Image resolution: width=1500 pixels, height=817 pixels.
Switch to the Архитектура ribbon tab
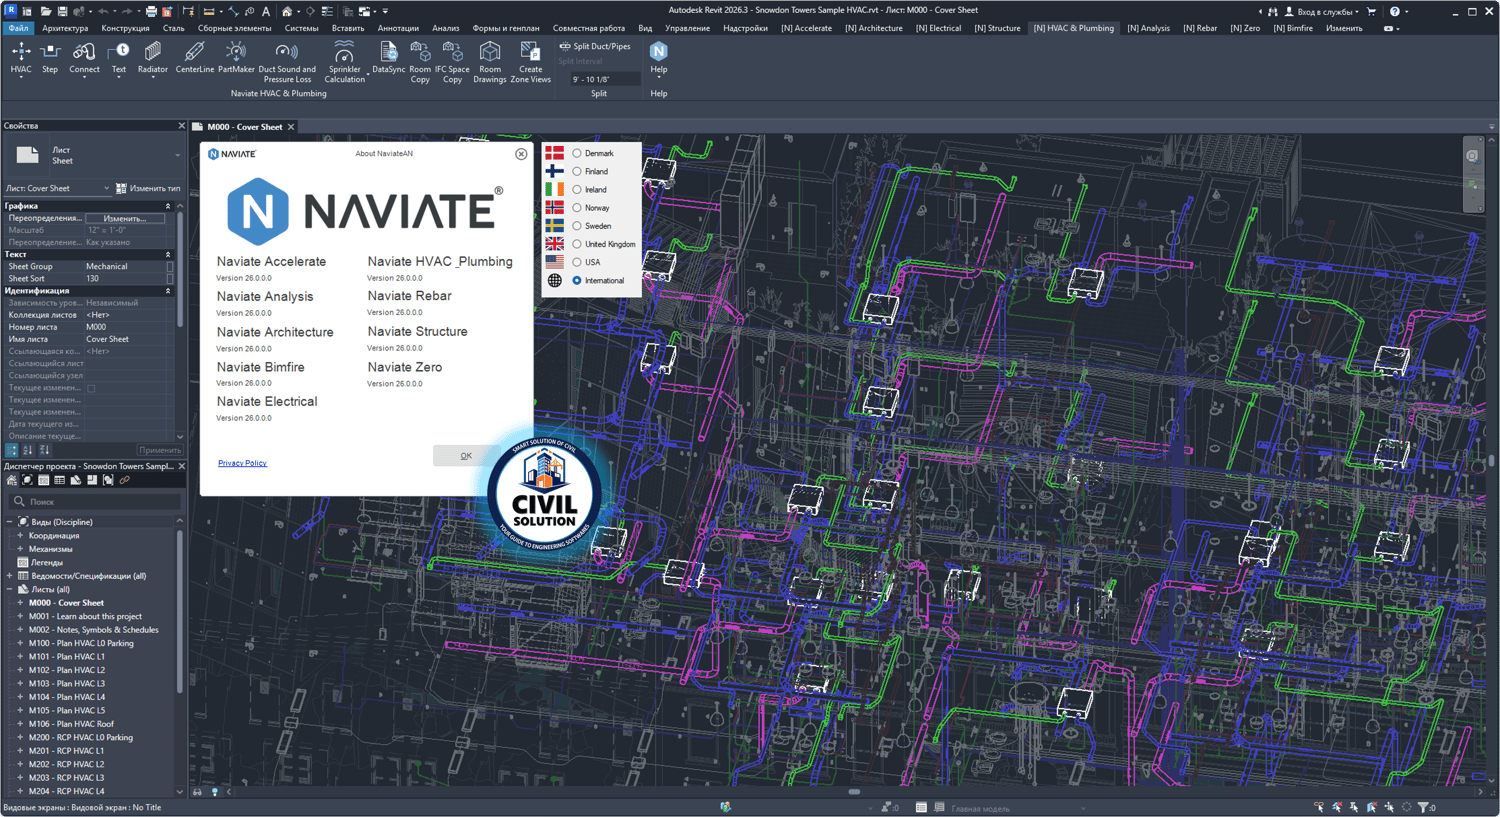click(x=65, y=28)
